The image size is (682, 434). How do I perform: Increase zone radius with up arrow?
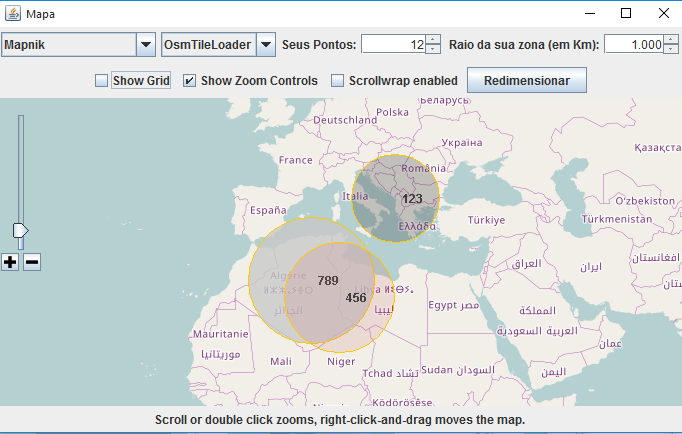[x=672, y=39]
